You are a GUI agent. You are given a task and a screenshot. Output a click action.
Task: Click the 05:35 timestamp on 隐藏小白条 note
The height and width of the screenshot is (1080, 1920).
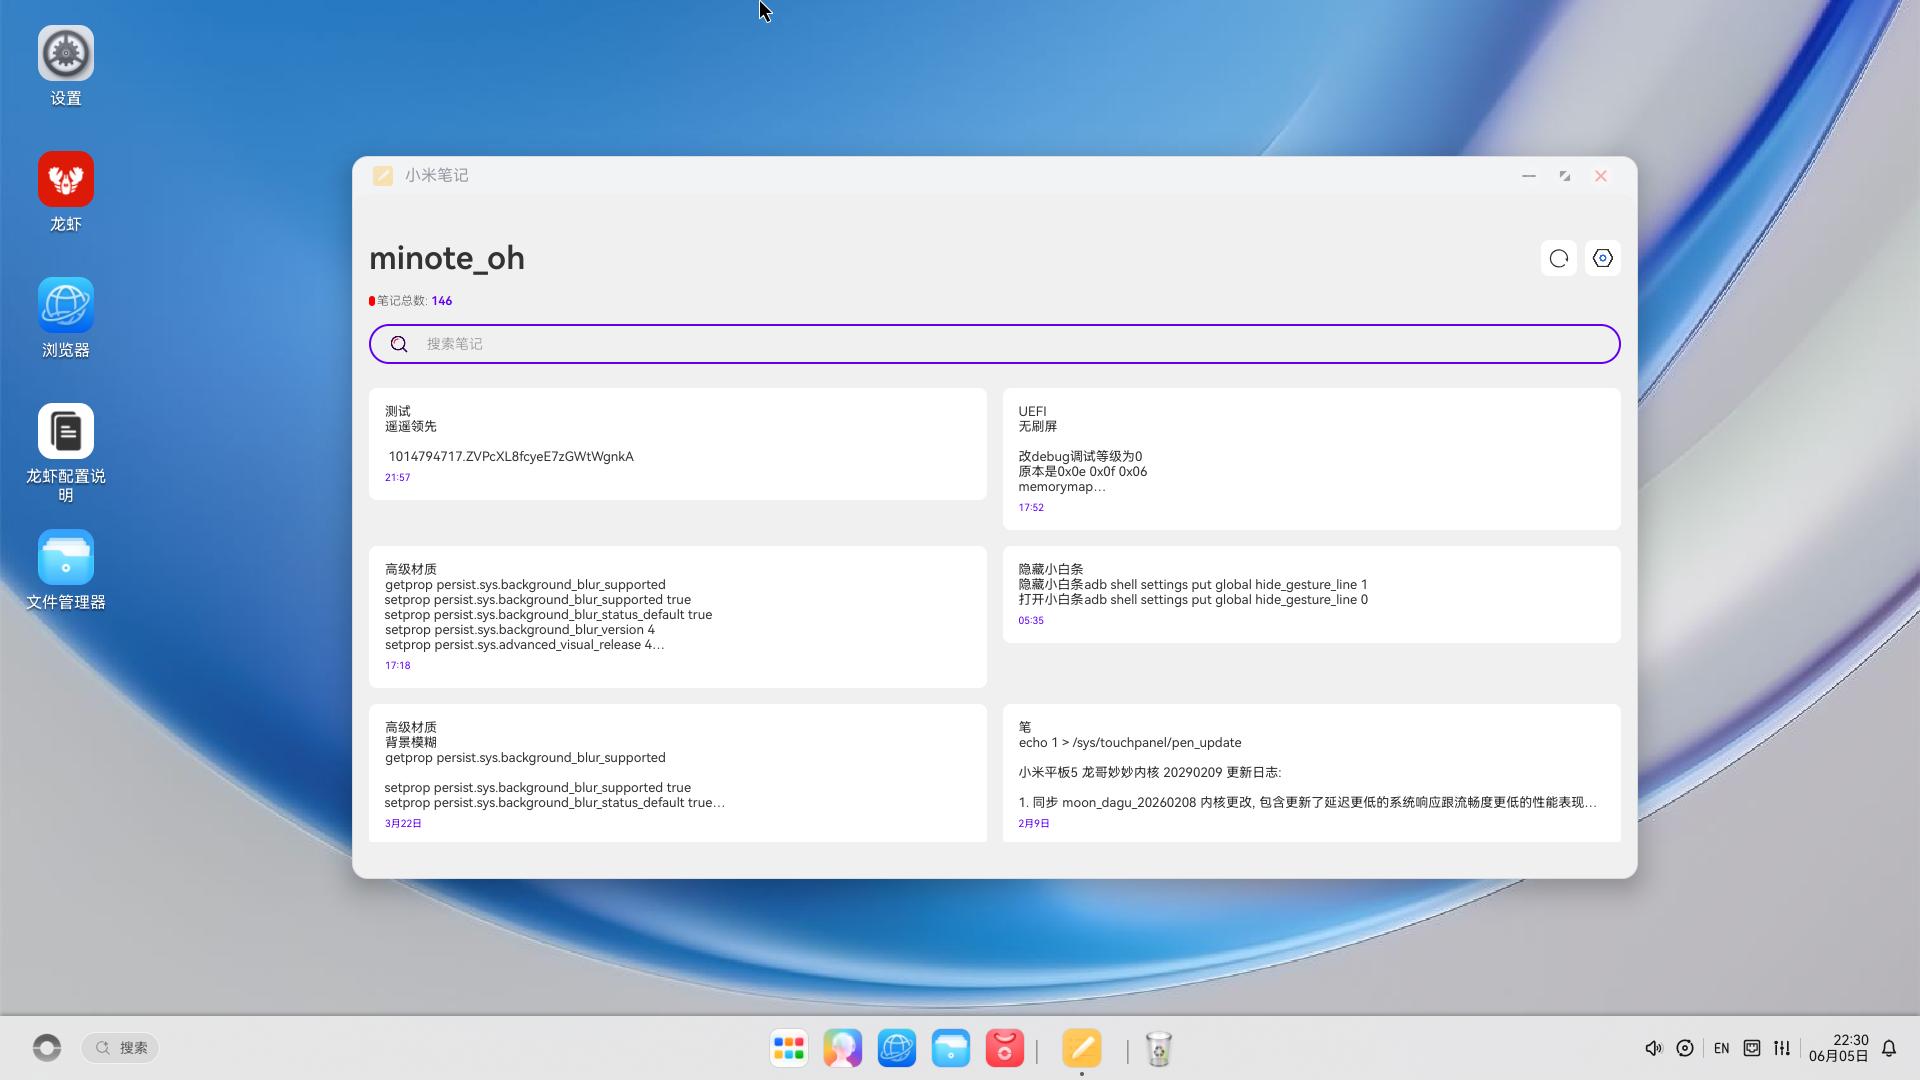coord(1031,621)
